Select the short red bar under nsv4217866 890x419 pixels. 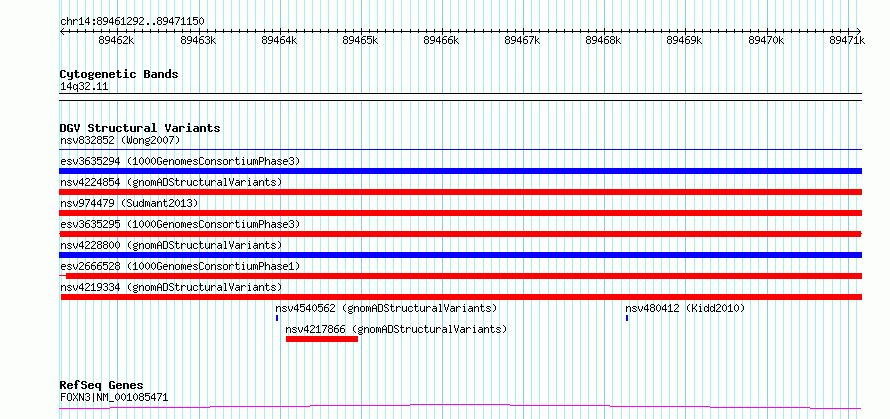[322, 339]
